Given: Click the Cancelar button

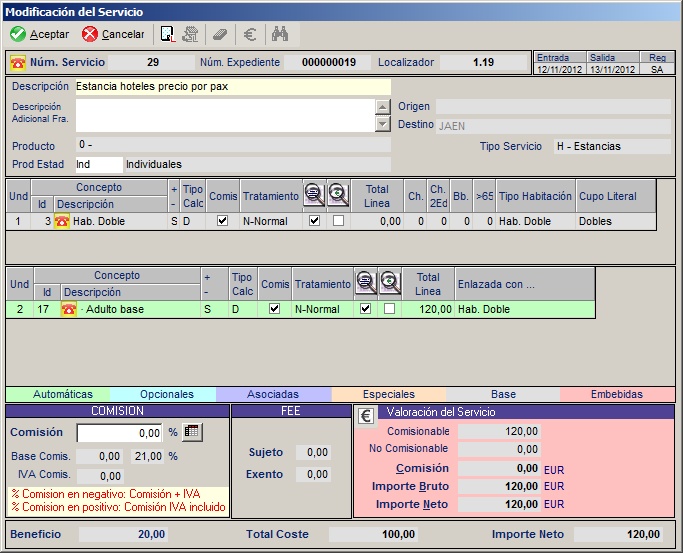Looking at the screenshot, I should [113, 34].
